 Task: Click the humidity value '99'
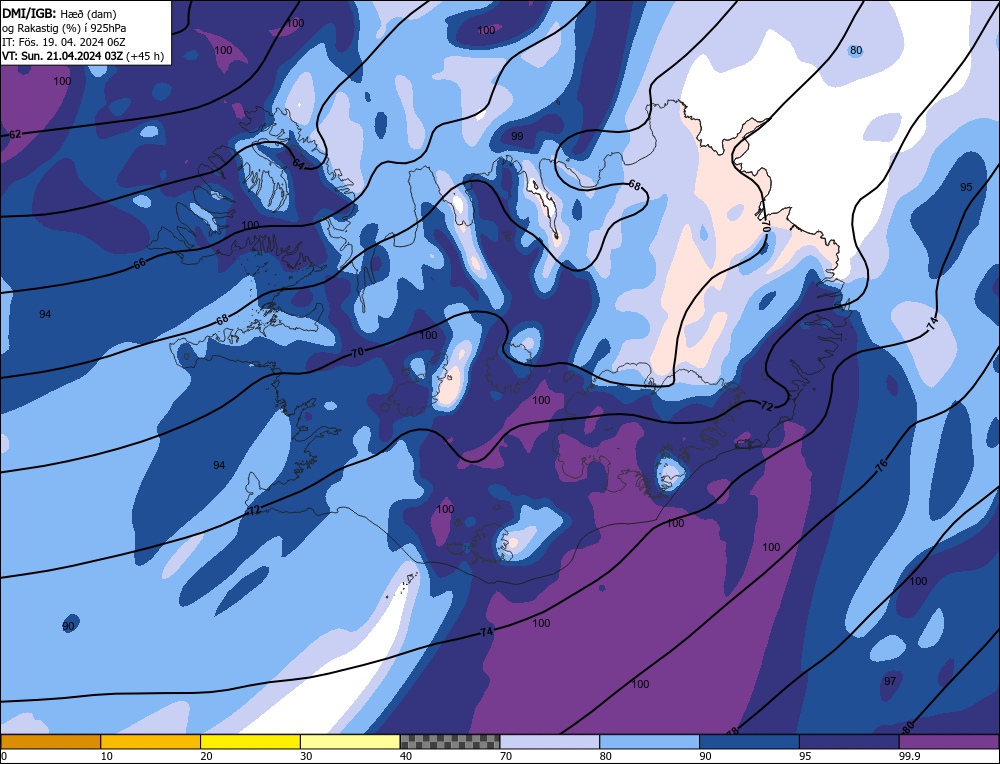pyautogui.click(x=517, y=136)
